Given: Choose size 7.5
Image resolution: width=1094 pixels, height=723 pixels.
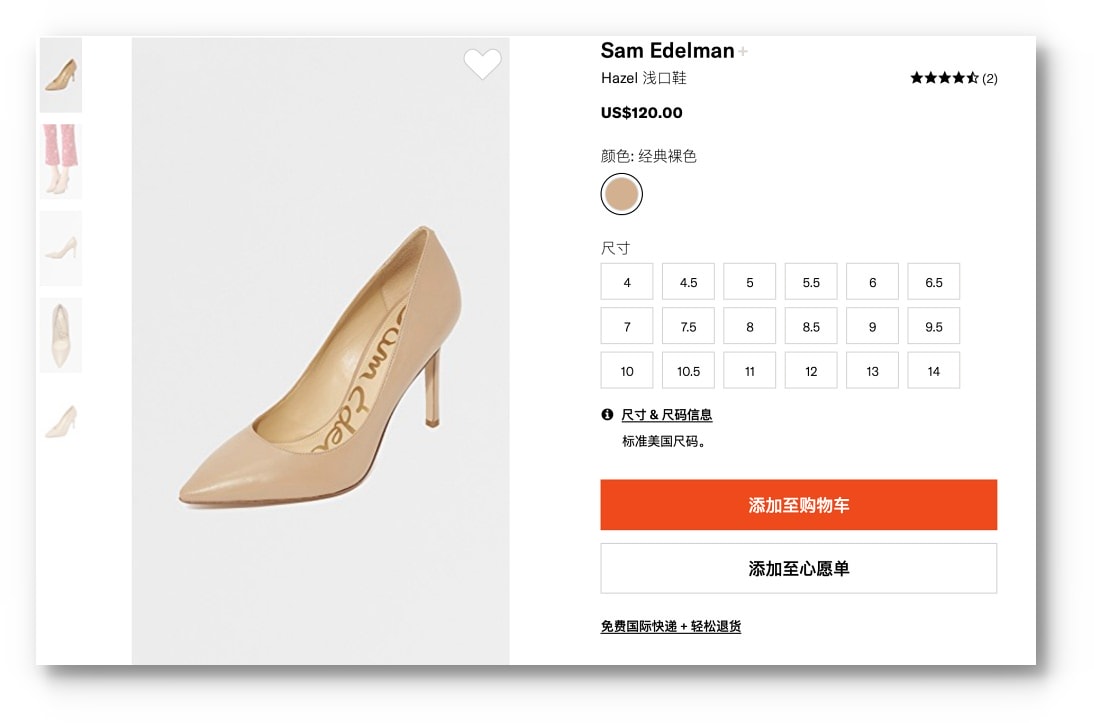Looking at the screenshot, I should point(688,326).
